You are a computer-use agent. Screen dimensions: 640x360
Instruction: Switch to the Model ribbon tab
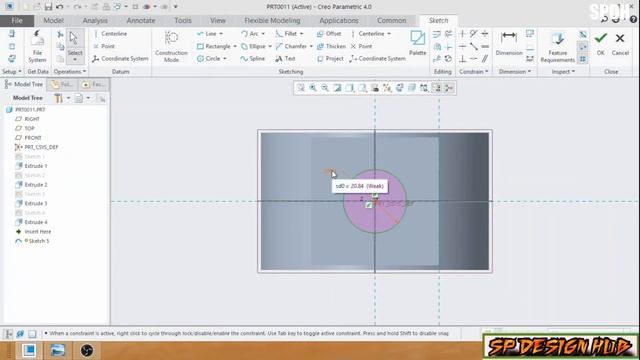[x=53, y=20]
